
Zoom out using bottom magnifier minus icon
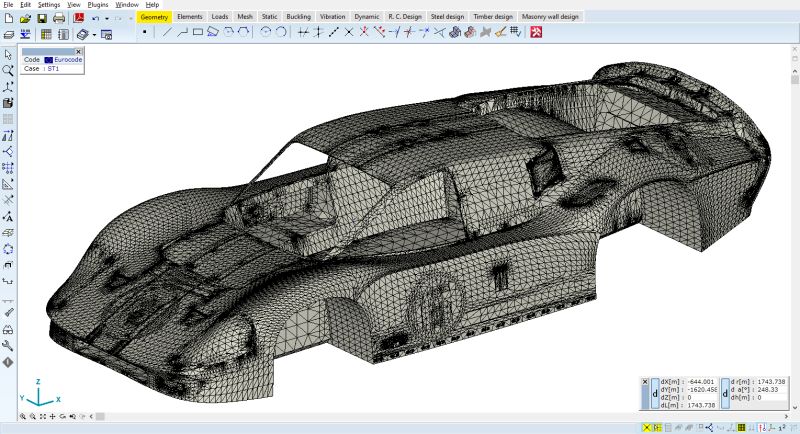click(33, 417)
